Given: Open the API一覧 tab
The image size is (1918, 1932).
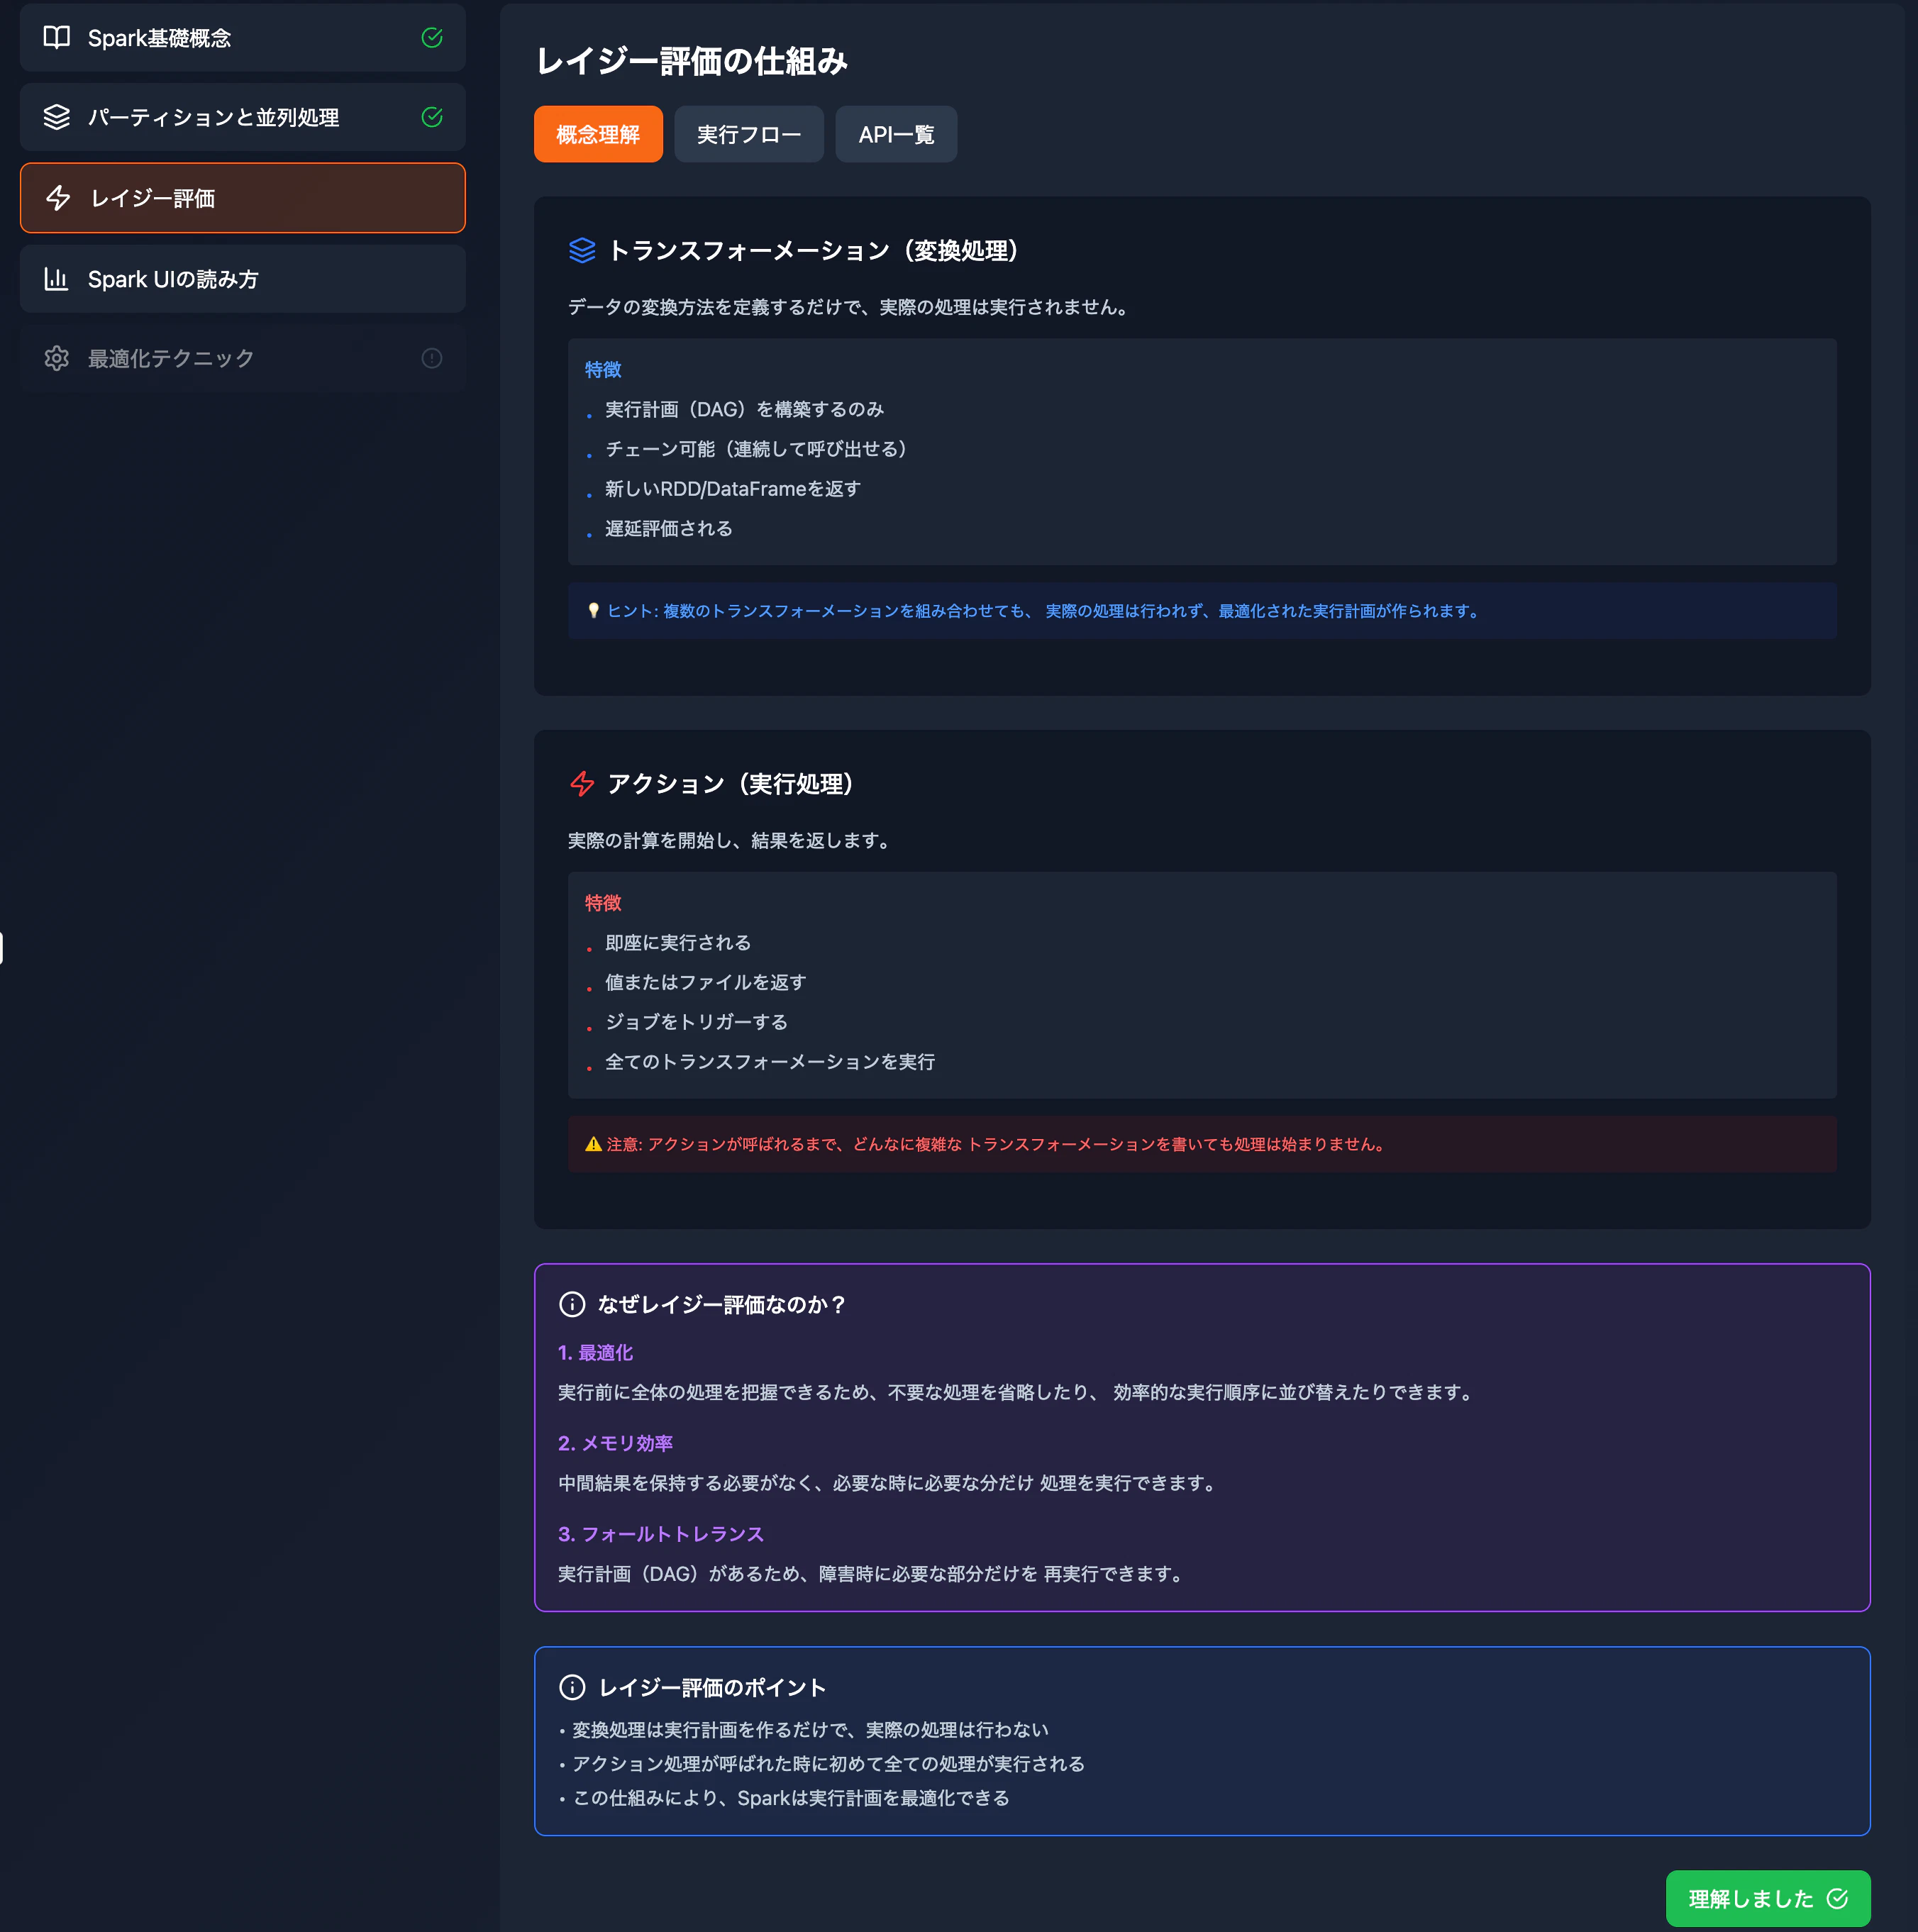Looking at the screenshot, I should coord(895,134).
